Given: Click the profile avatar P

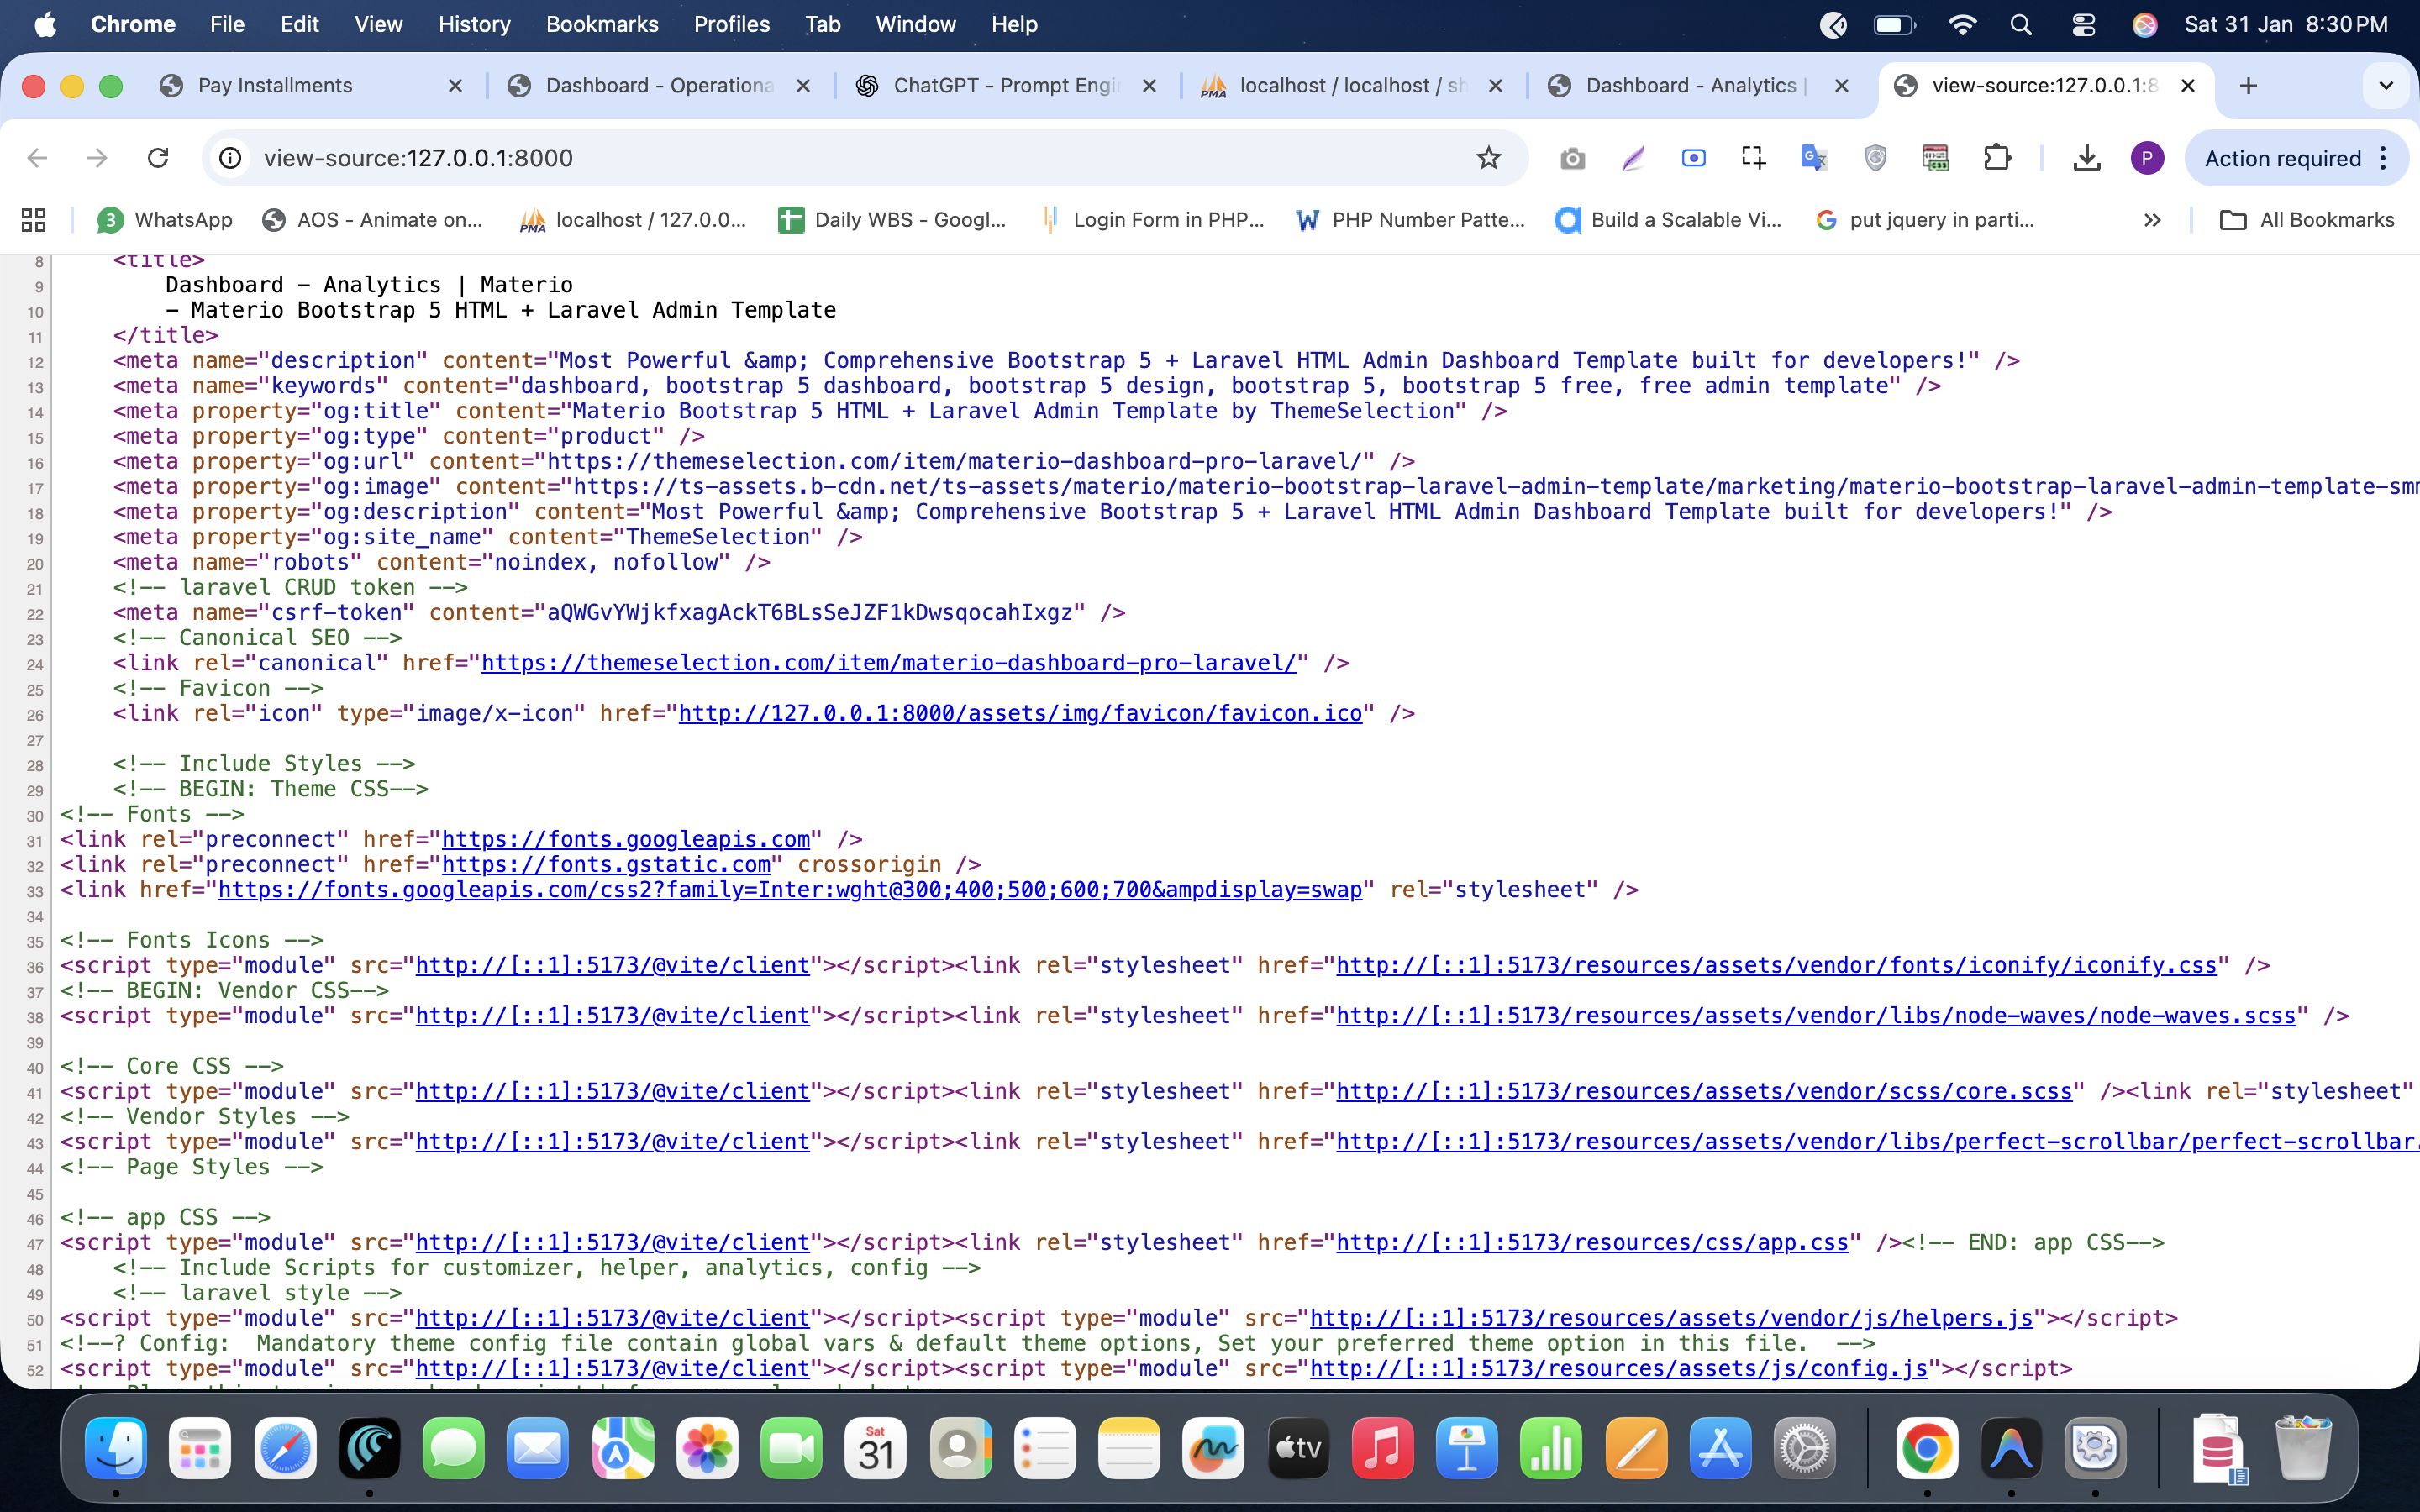Looking at the screenshot, I should (2146, 158).
